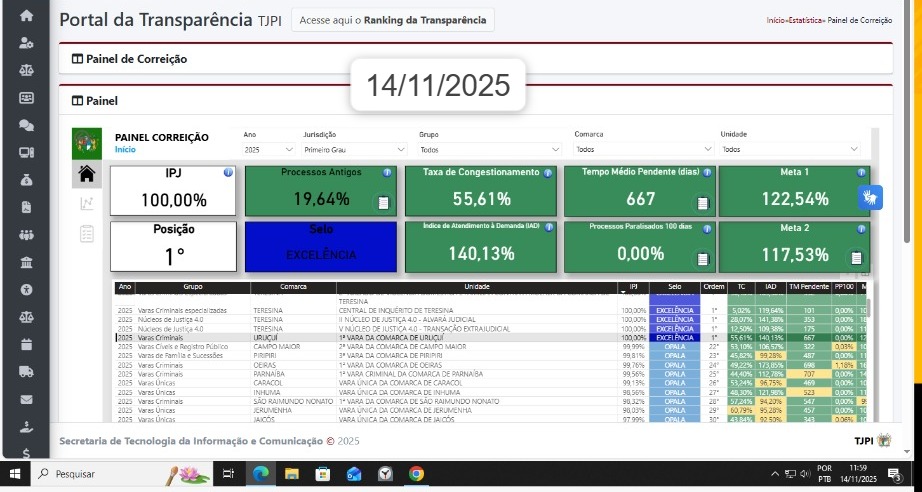The height and width of the screenshot is (492, 922).
Task: Click the clipboard icon on Tempo Médio Pendente card
Action: coord(702,203)
